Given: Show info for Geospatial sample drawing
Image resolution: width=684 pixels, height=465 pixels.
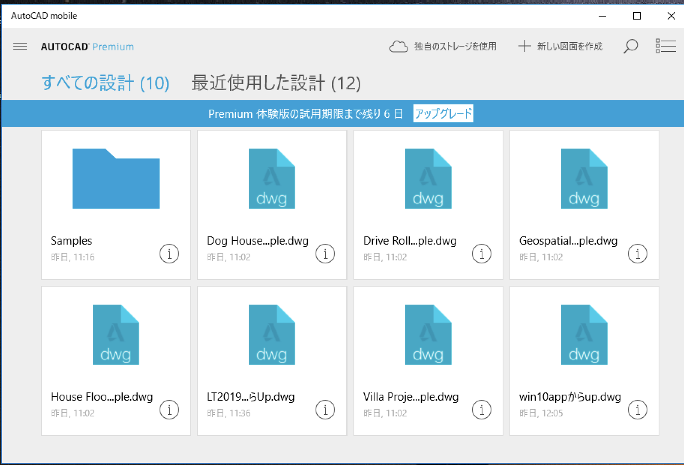Looking at the screenshot, I should [637, 253].
